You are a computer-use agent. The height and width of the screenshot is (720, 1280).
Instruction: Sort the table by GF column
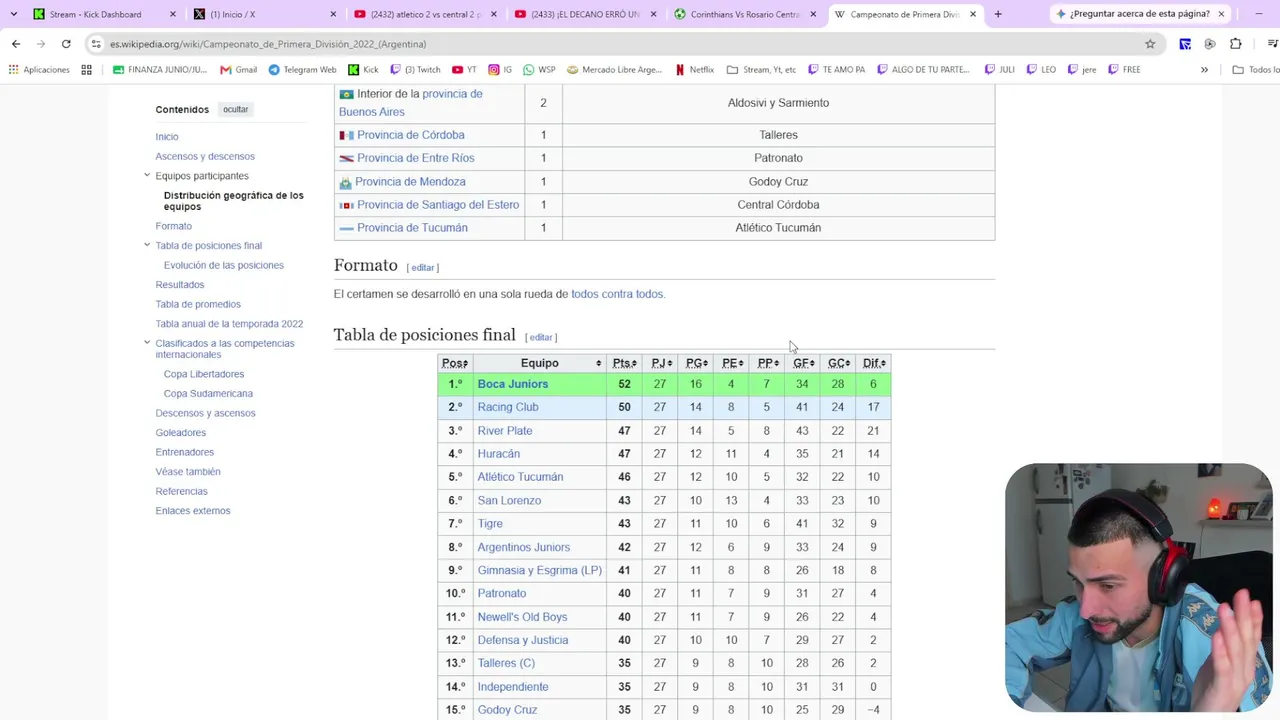coord(803,363)
